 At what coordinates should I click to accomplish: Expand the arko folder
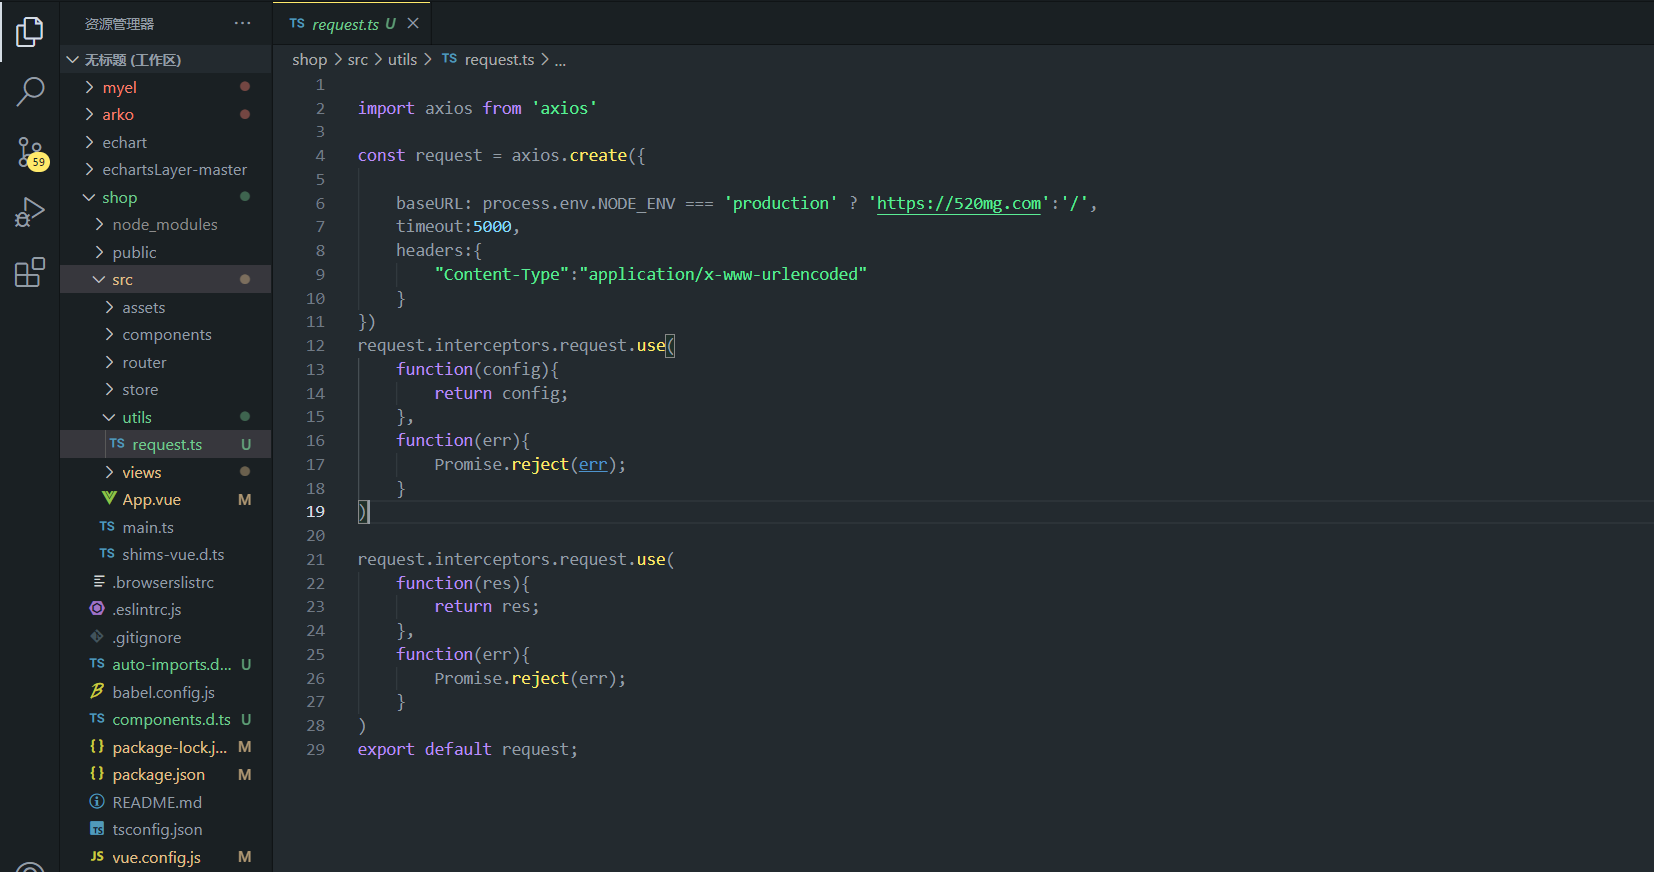click(x=166, y=114)
